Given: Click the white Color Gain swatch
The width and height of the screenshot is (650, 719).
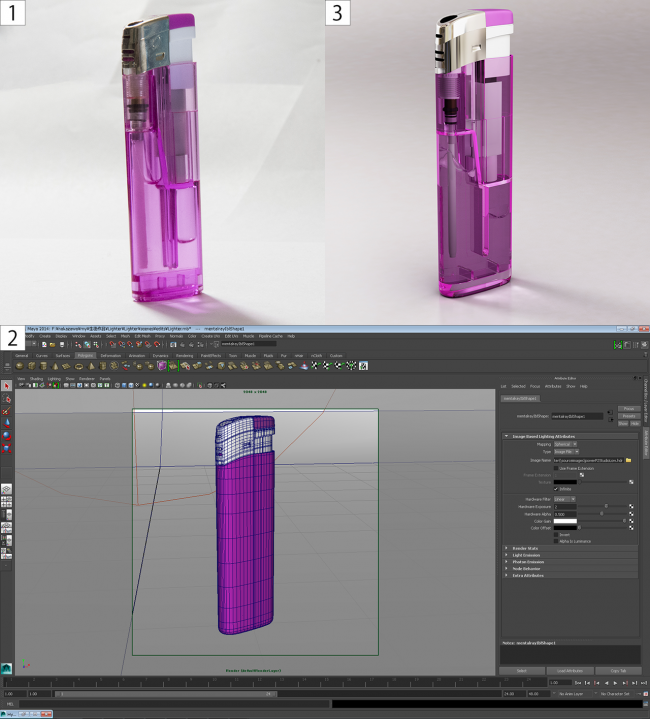Looking at the screenshot, I should point(565,522).
